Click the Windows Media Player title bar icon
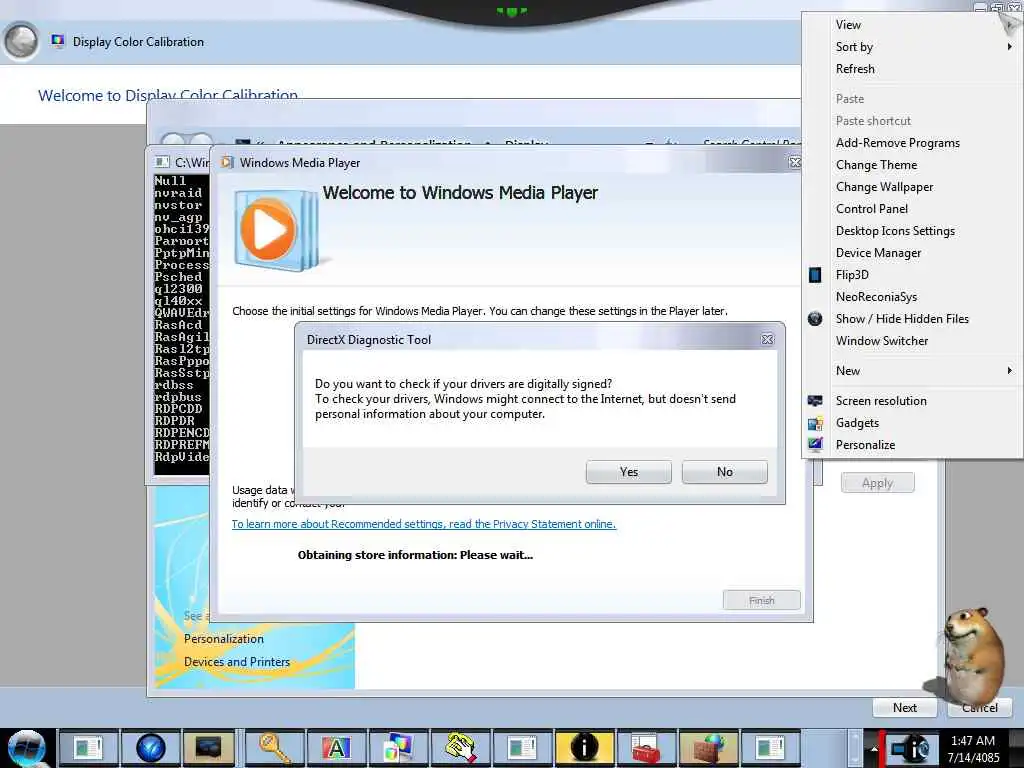1024x768 pixels. [x=227, y=163]
